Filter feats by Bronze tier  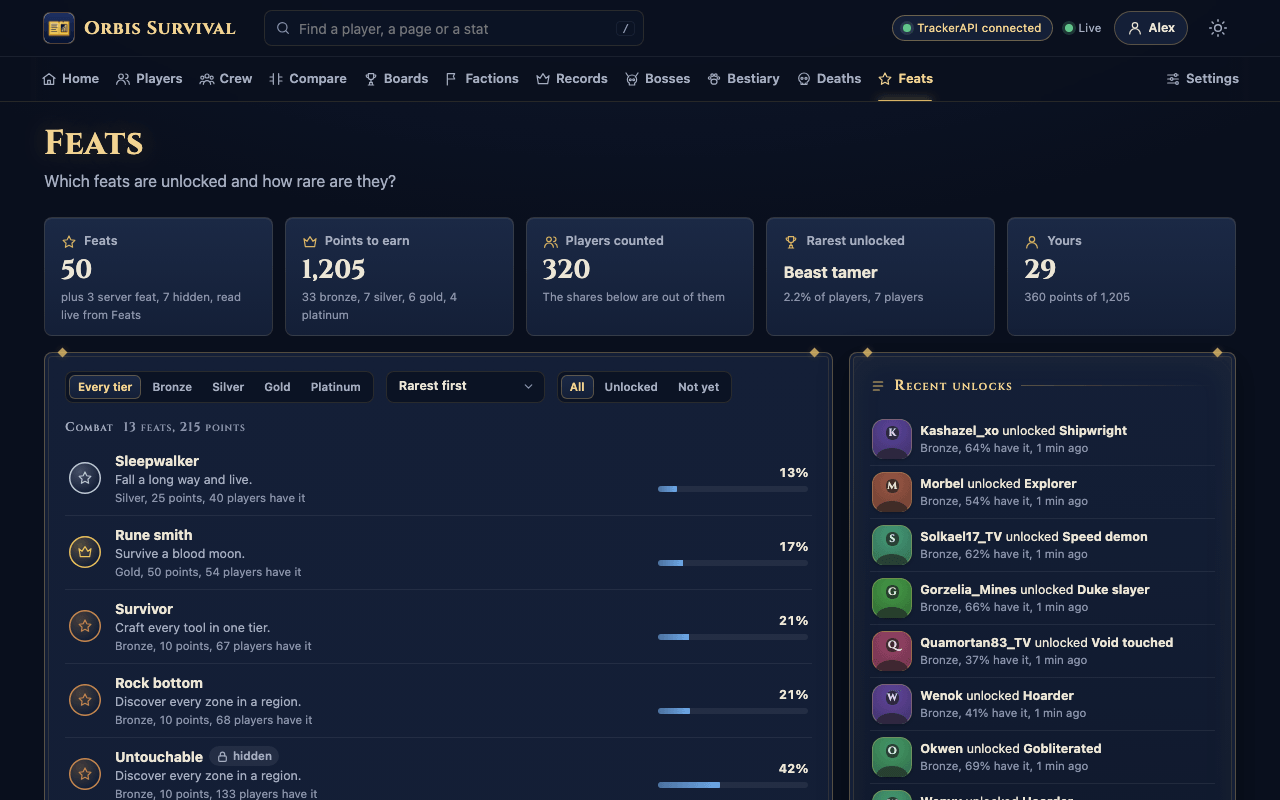point(172,387)
